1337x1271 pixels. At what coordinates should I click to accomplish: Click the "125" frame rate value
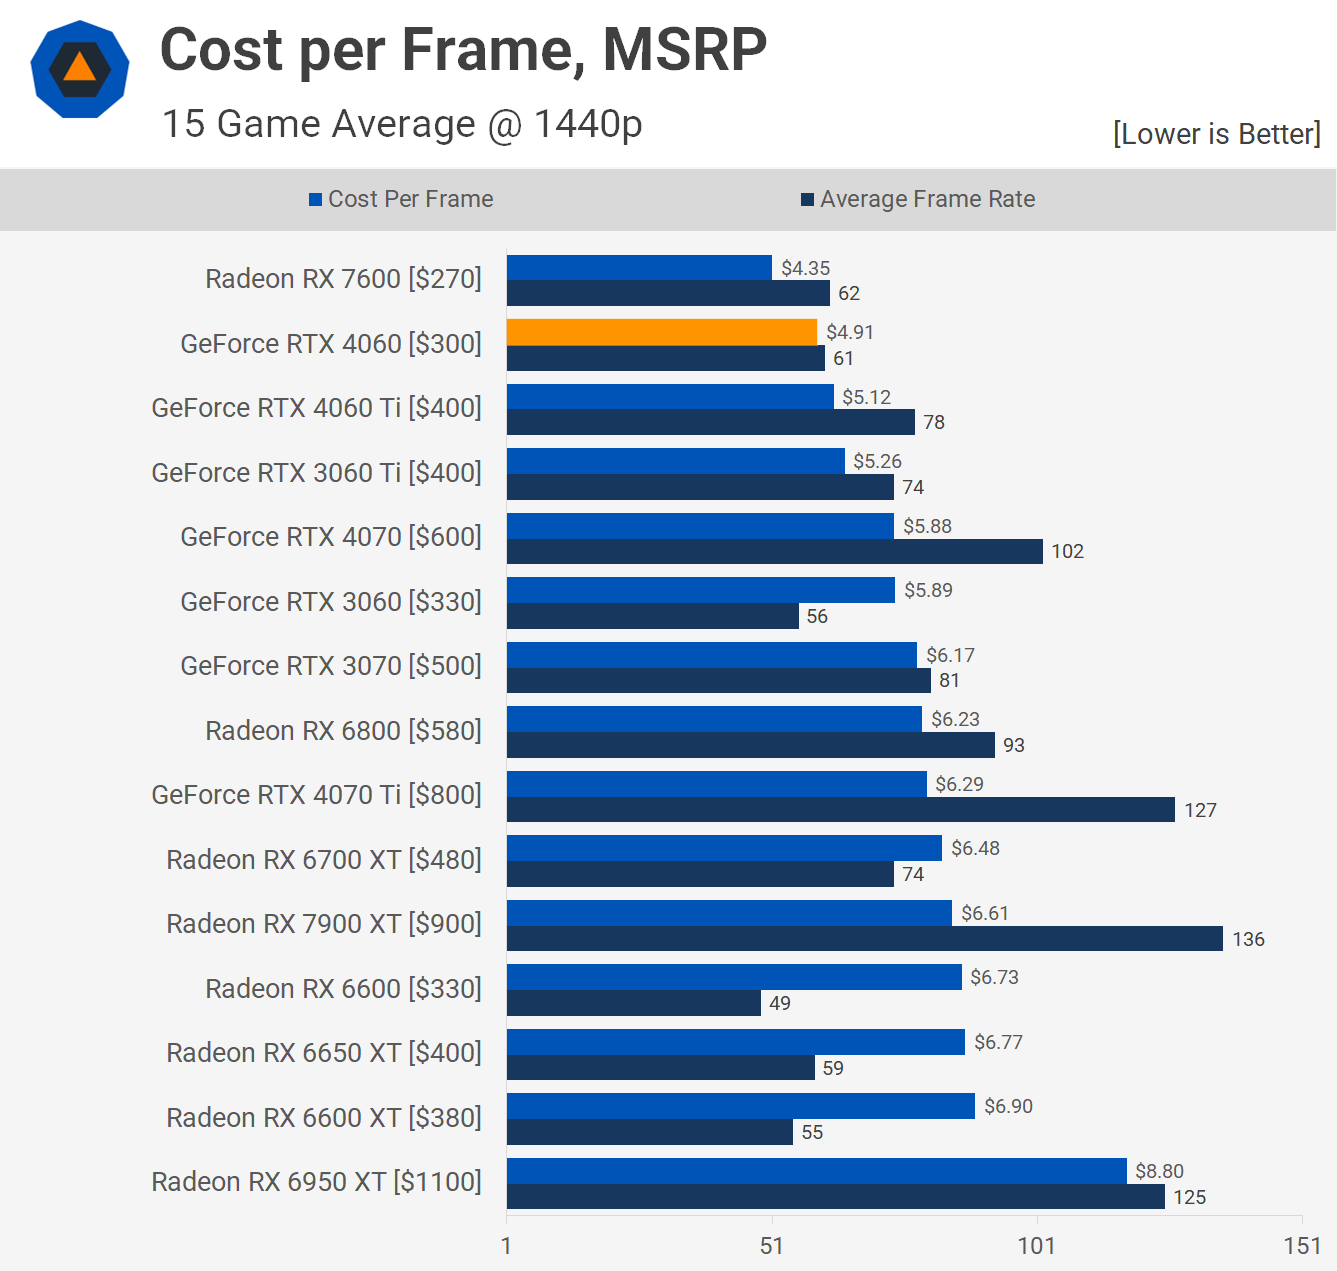coord(1190,1197)
